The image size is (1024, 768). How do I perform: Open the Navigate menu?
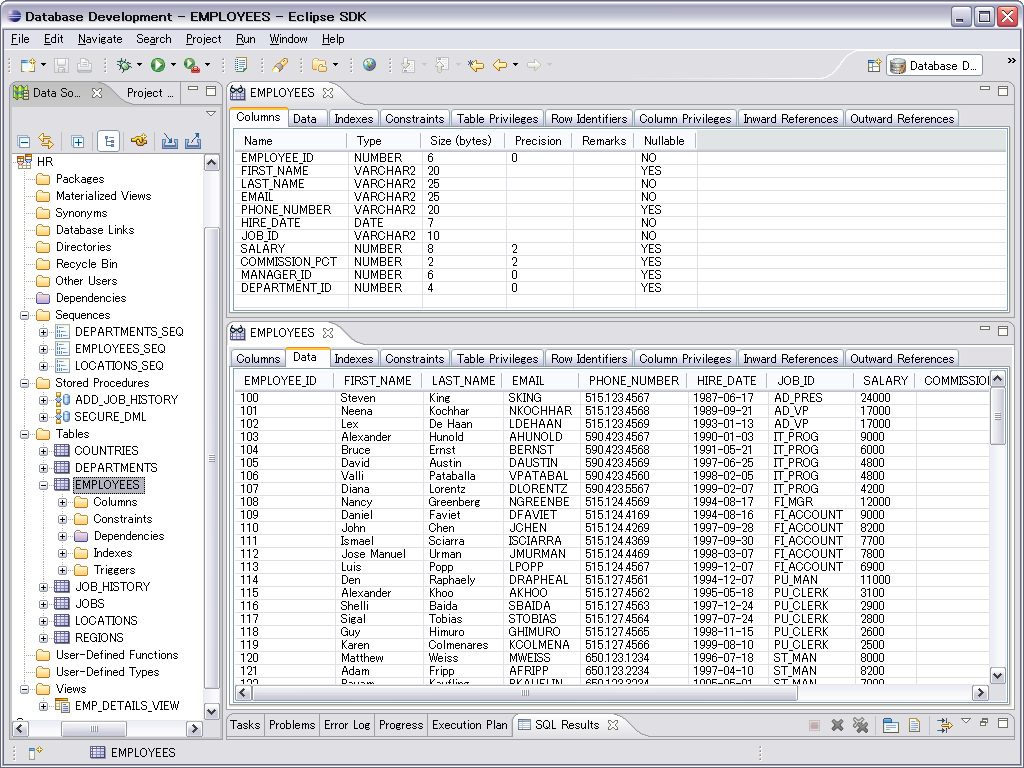pos(100,39)
